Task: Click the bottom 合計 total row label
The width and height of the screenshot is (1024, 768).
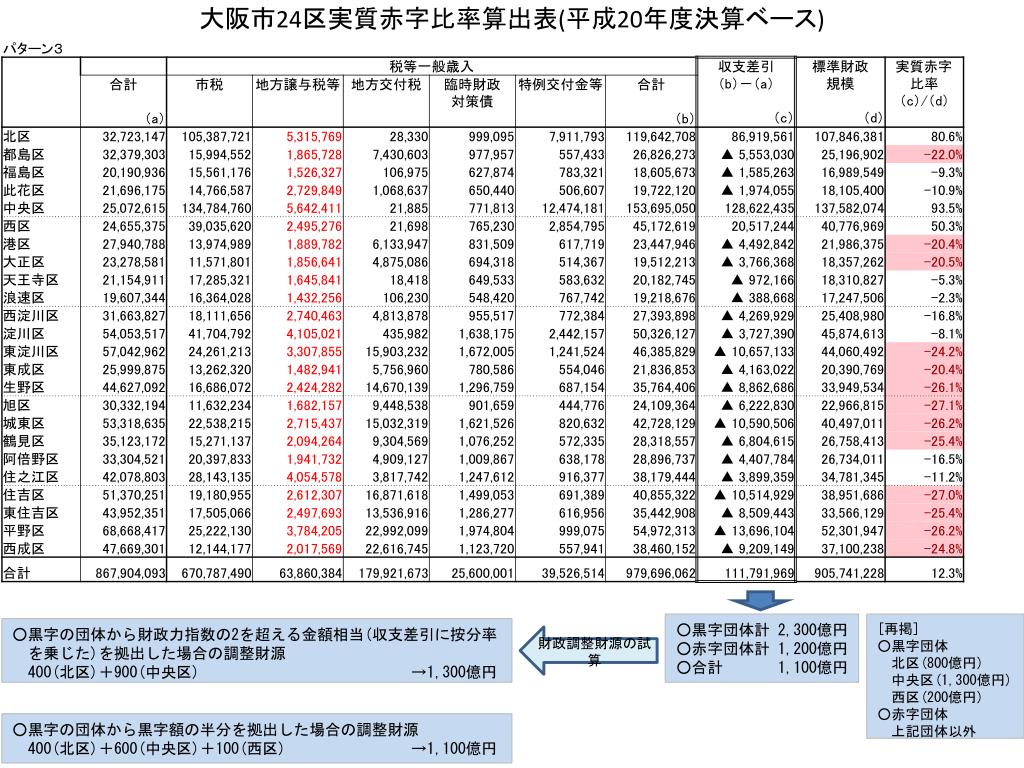Action: pyautogui.click(x=17, y=573)
